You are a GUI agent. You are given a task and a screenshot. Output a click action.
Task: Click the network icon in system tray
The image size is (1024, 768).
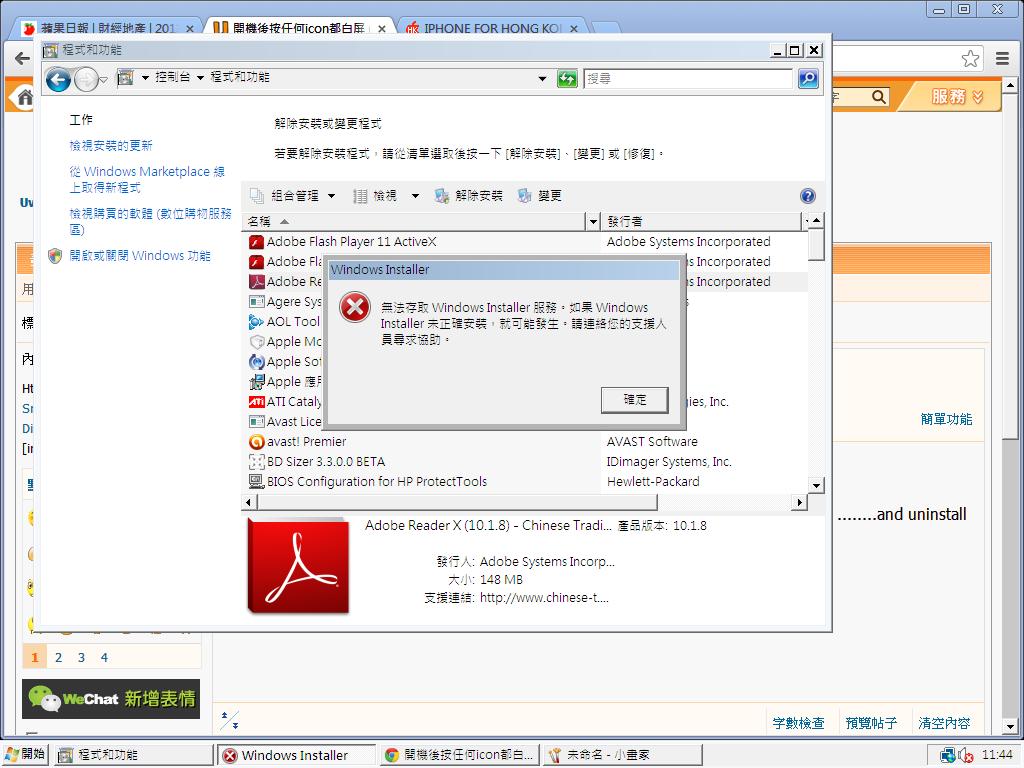point(948,756)
